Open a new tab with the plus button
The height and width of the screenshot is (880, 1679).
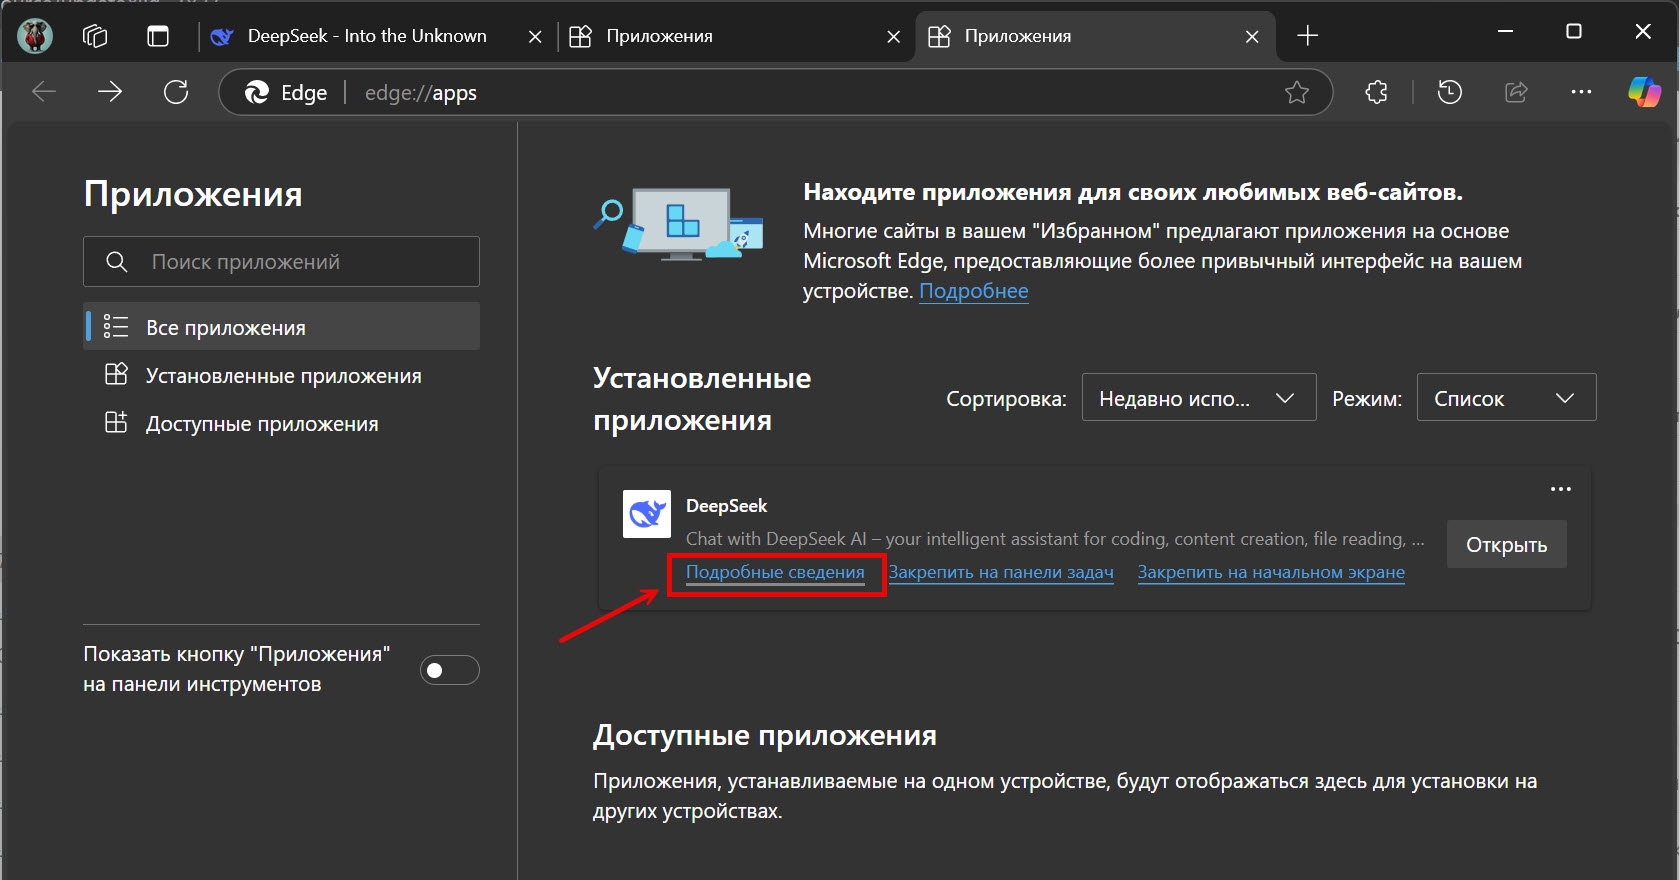[1307, 36]
